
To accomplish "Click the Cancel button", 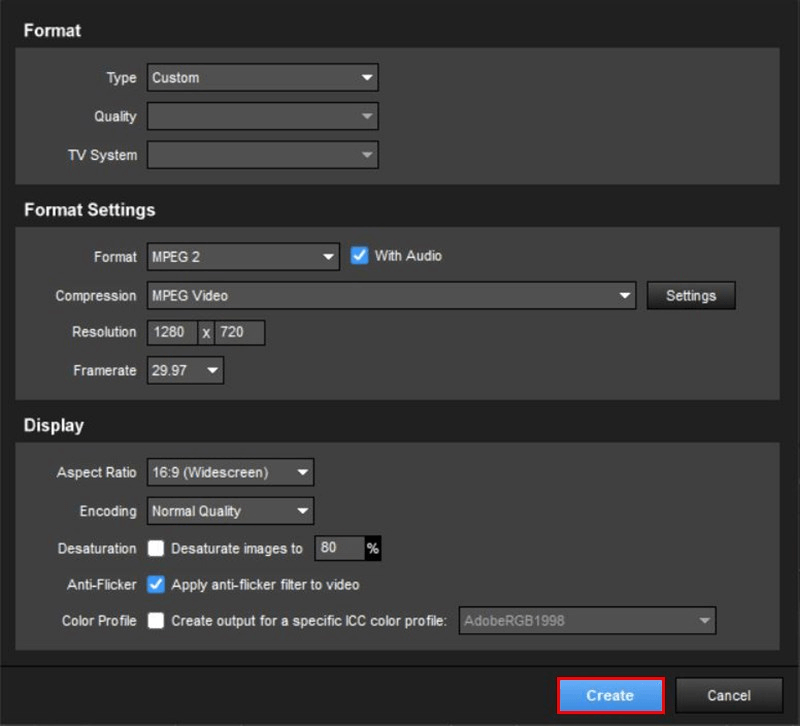I will point(729,696).
